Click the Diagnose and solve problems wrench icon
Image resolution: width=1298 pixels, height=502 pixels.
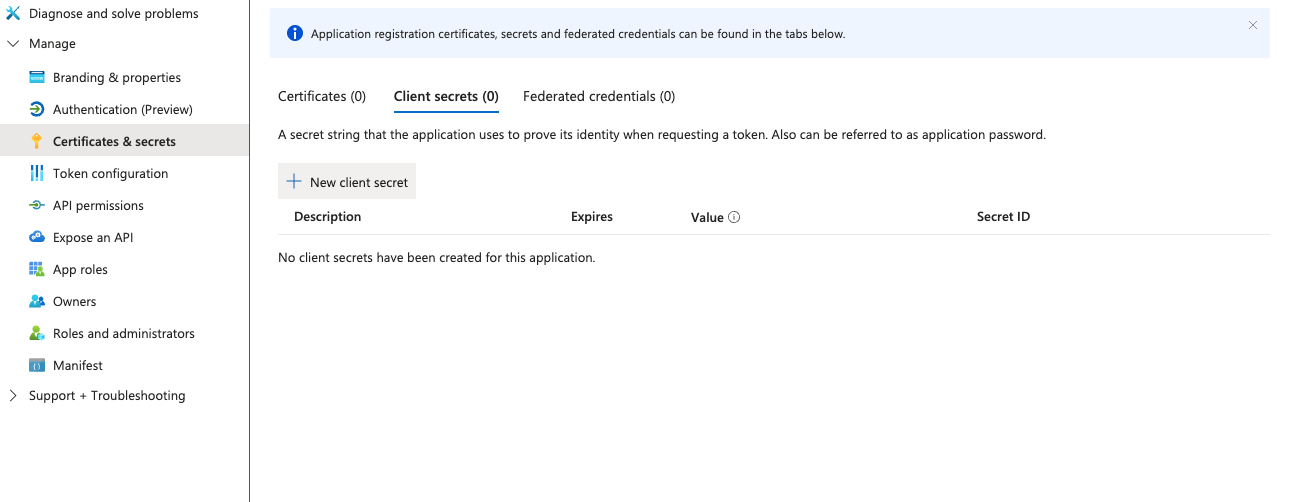click(13, 14)
